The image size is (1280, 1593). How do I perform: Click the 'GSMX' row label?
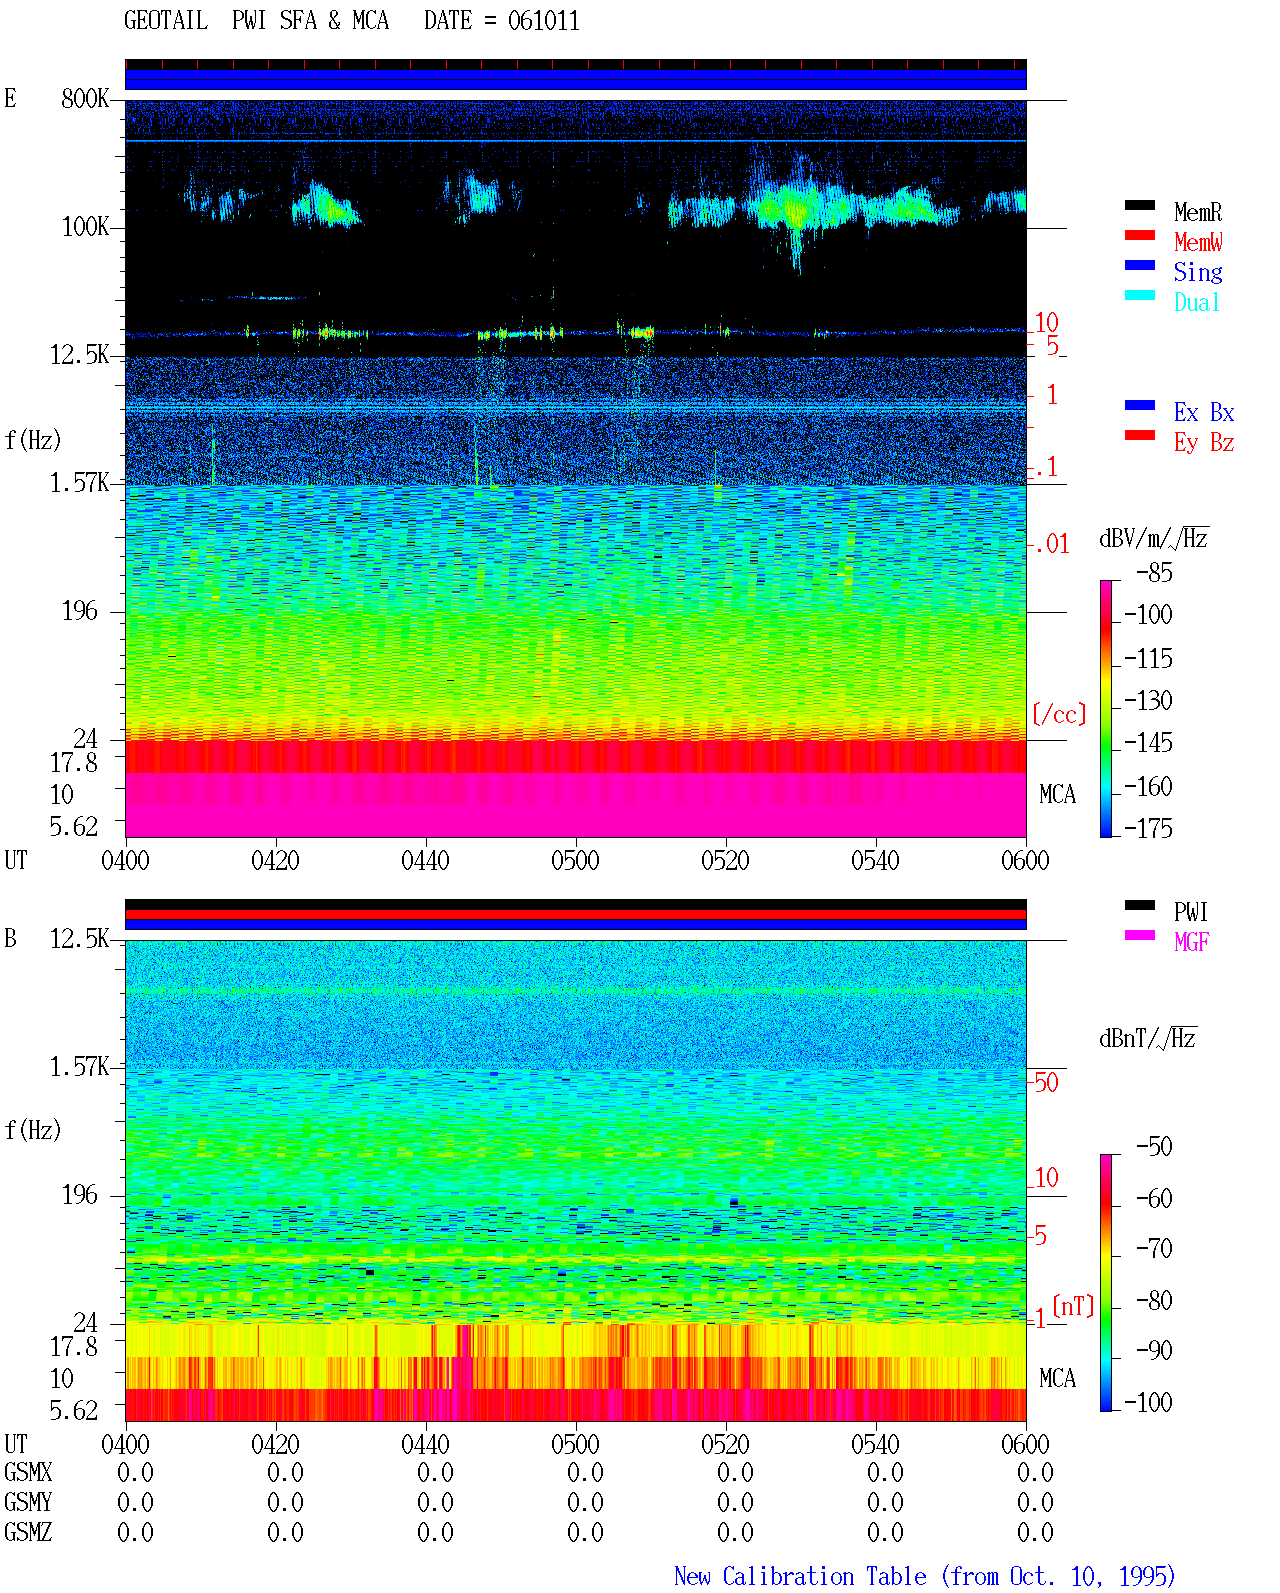[28, 1472]
